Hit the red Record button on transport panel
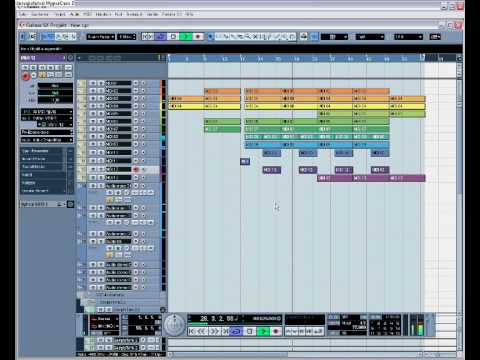480x360 pixels. tap(276, 331)
